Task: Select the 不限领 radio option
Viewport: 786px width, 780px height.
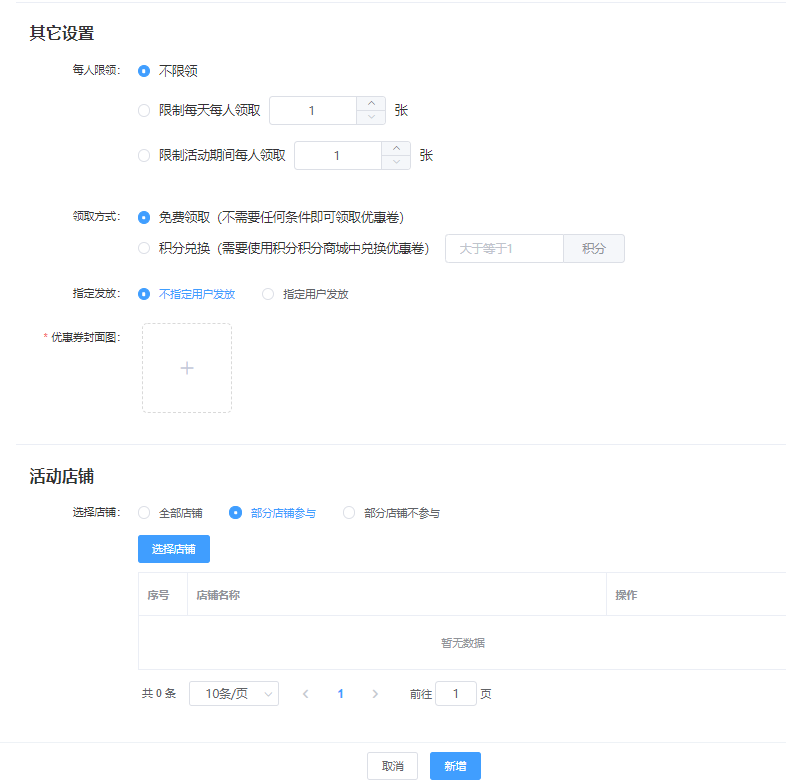Action: point(144,71)
